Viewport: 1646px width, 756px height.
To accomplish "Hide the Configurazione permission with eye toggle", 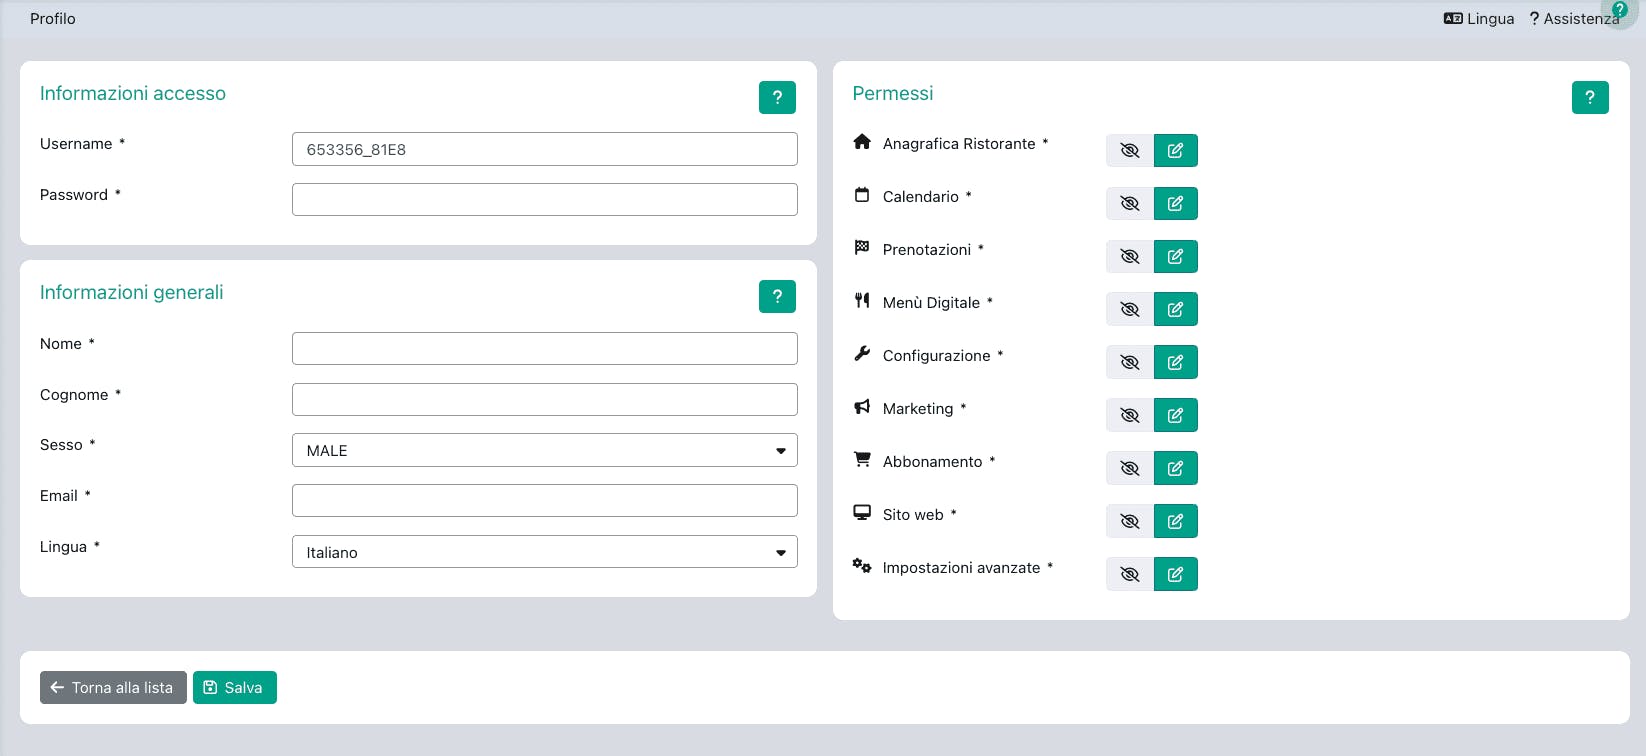I will [x=1130, y=363].
